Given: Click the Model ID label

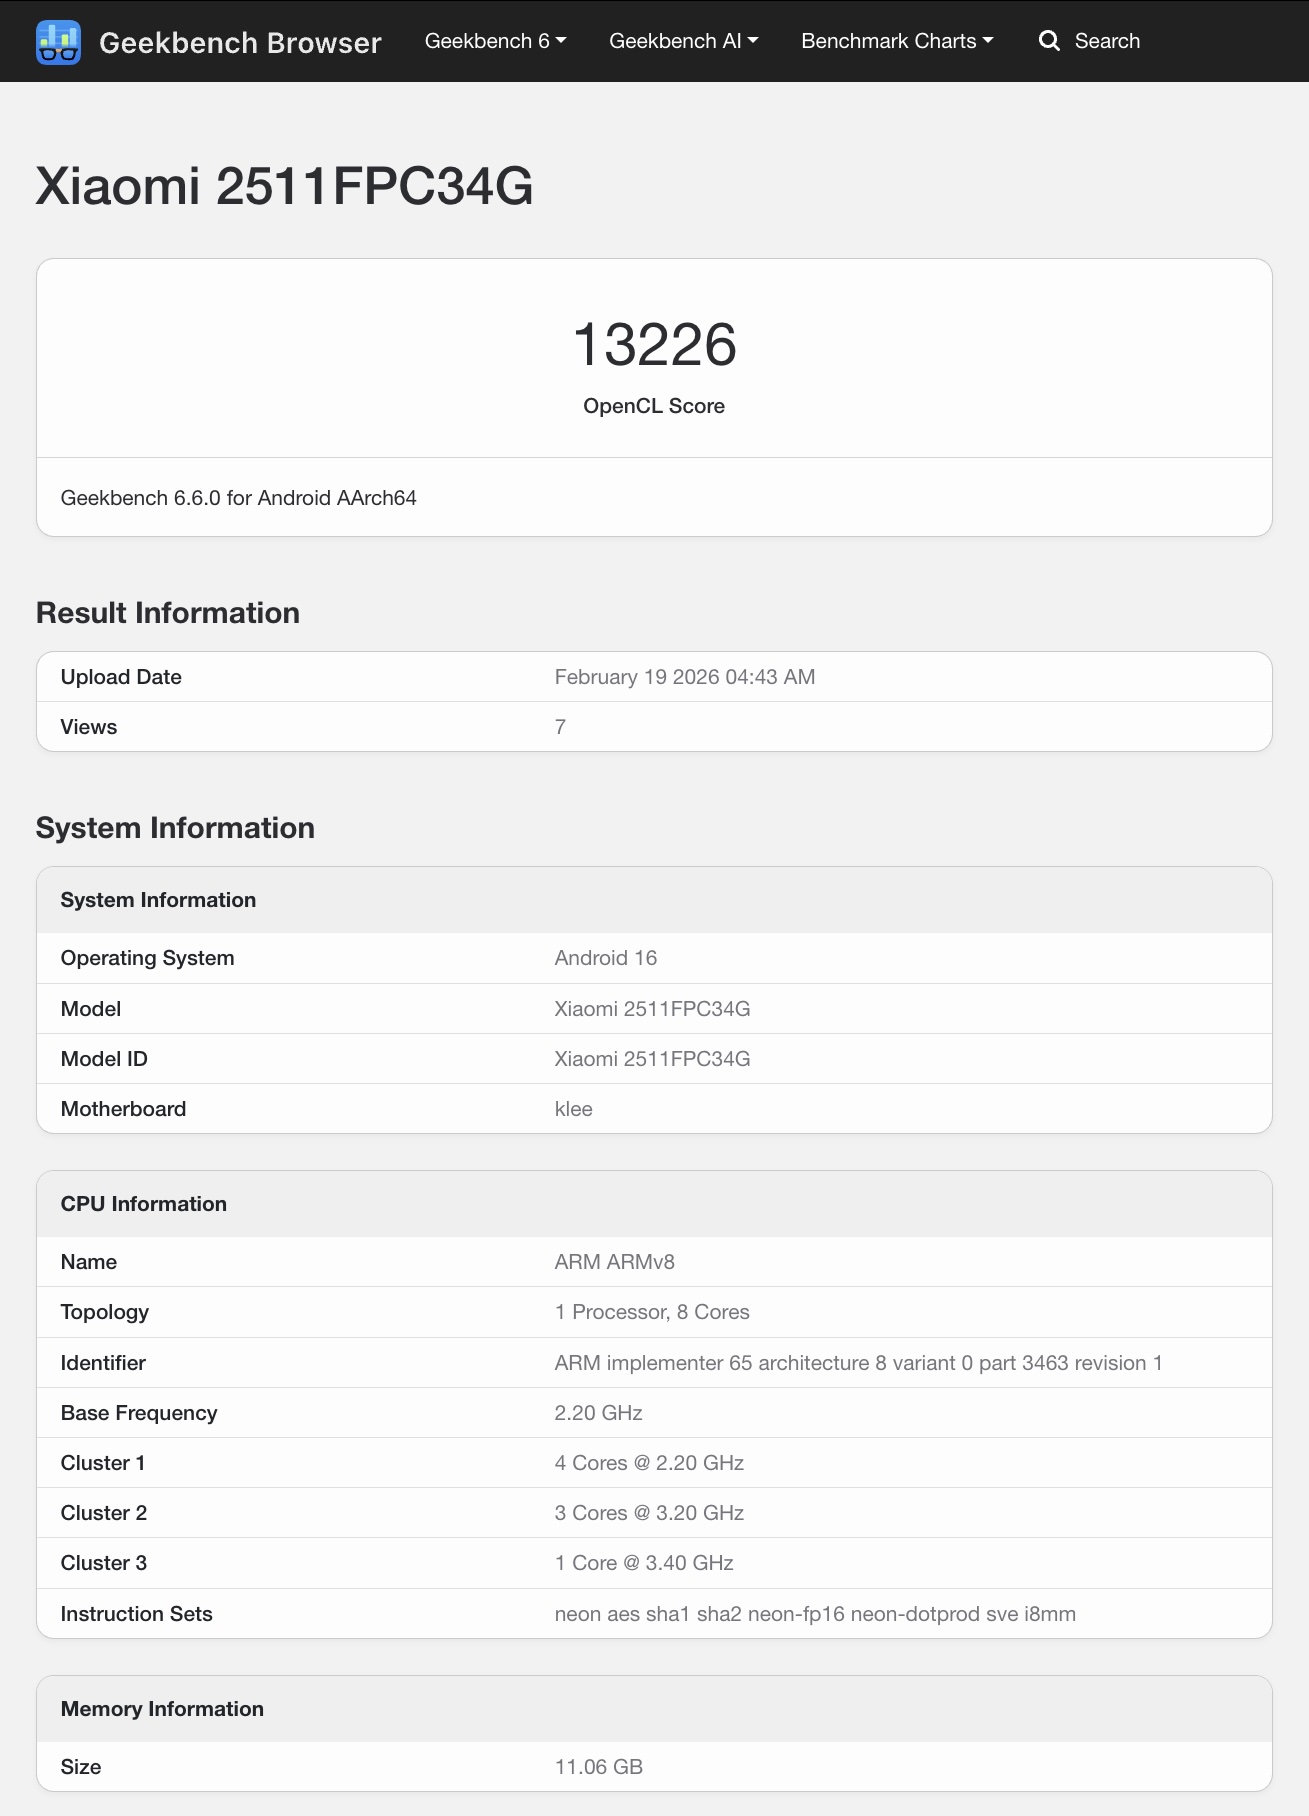Looking at the screenshot, I should point(104,1059).
